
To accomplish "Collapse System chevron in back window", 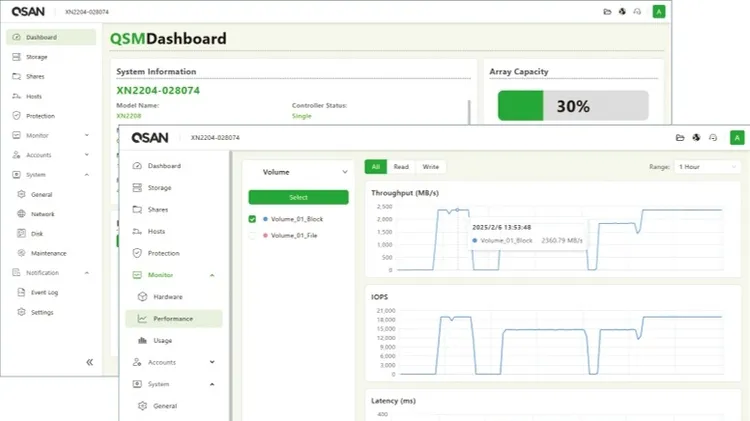I will point(87,175).
